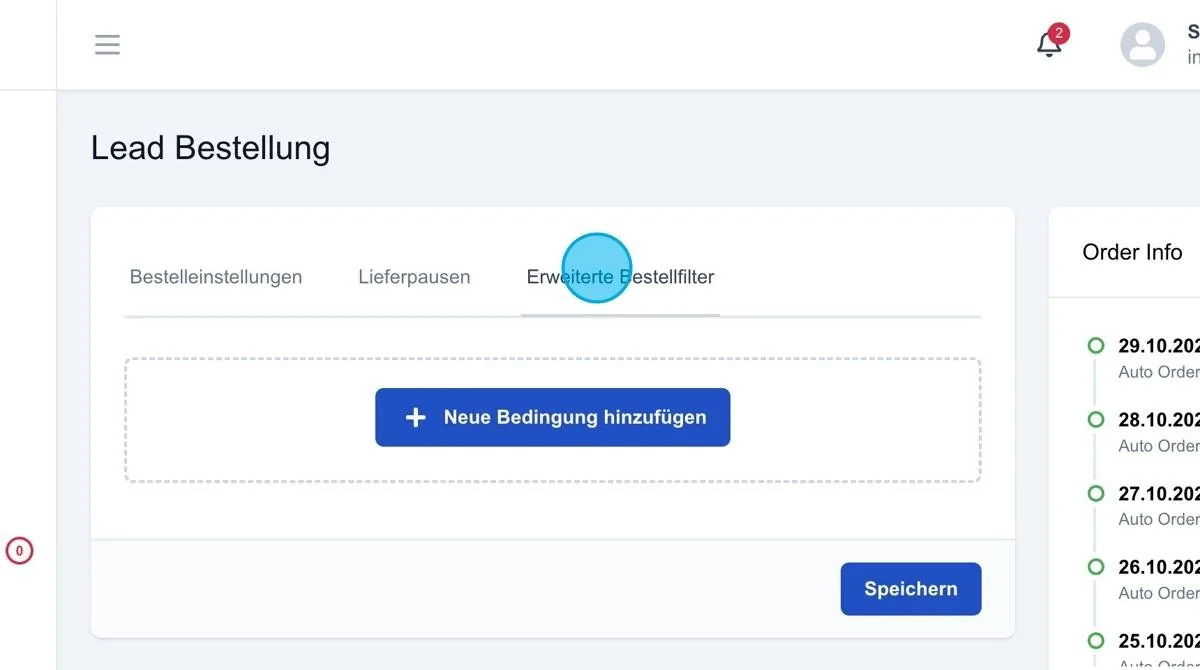Select Erweiterte Bestellfilter tab

pyautogui.click(x=620, y=277)
